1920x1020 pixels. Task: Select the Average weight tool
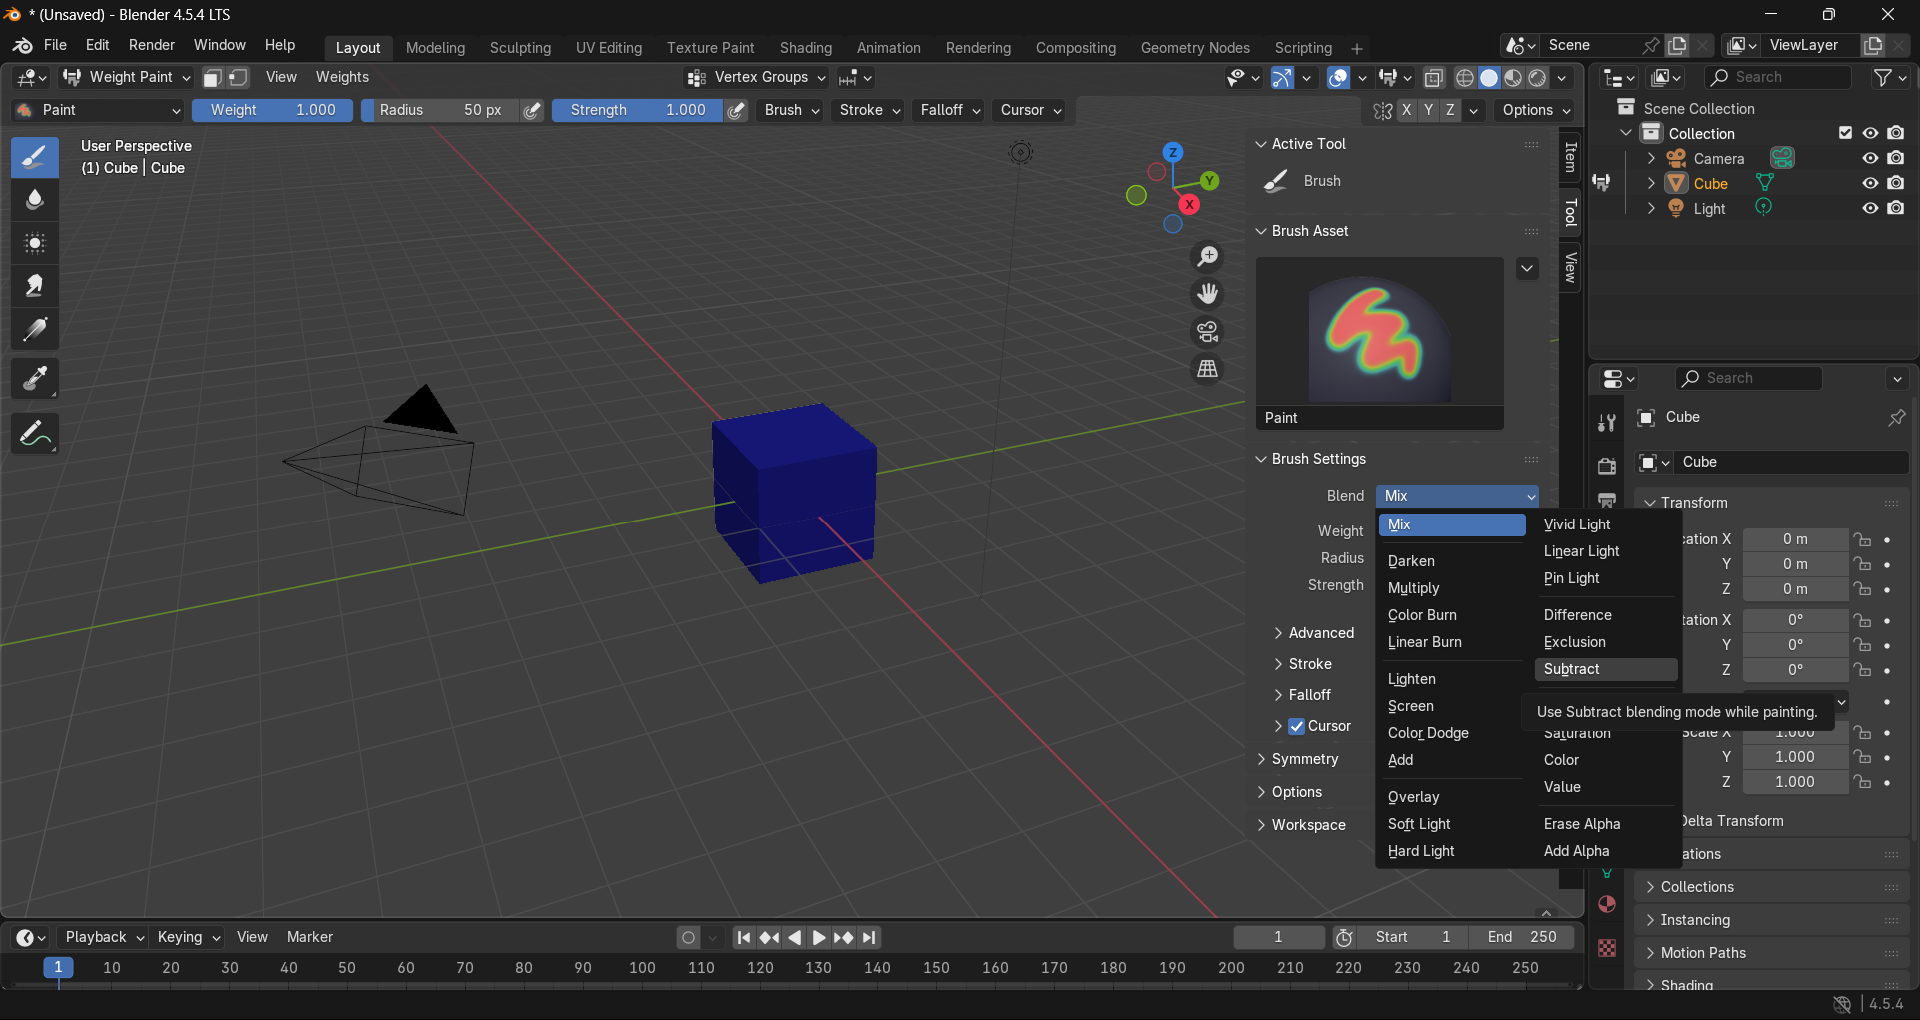[35, 243]
